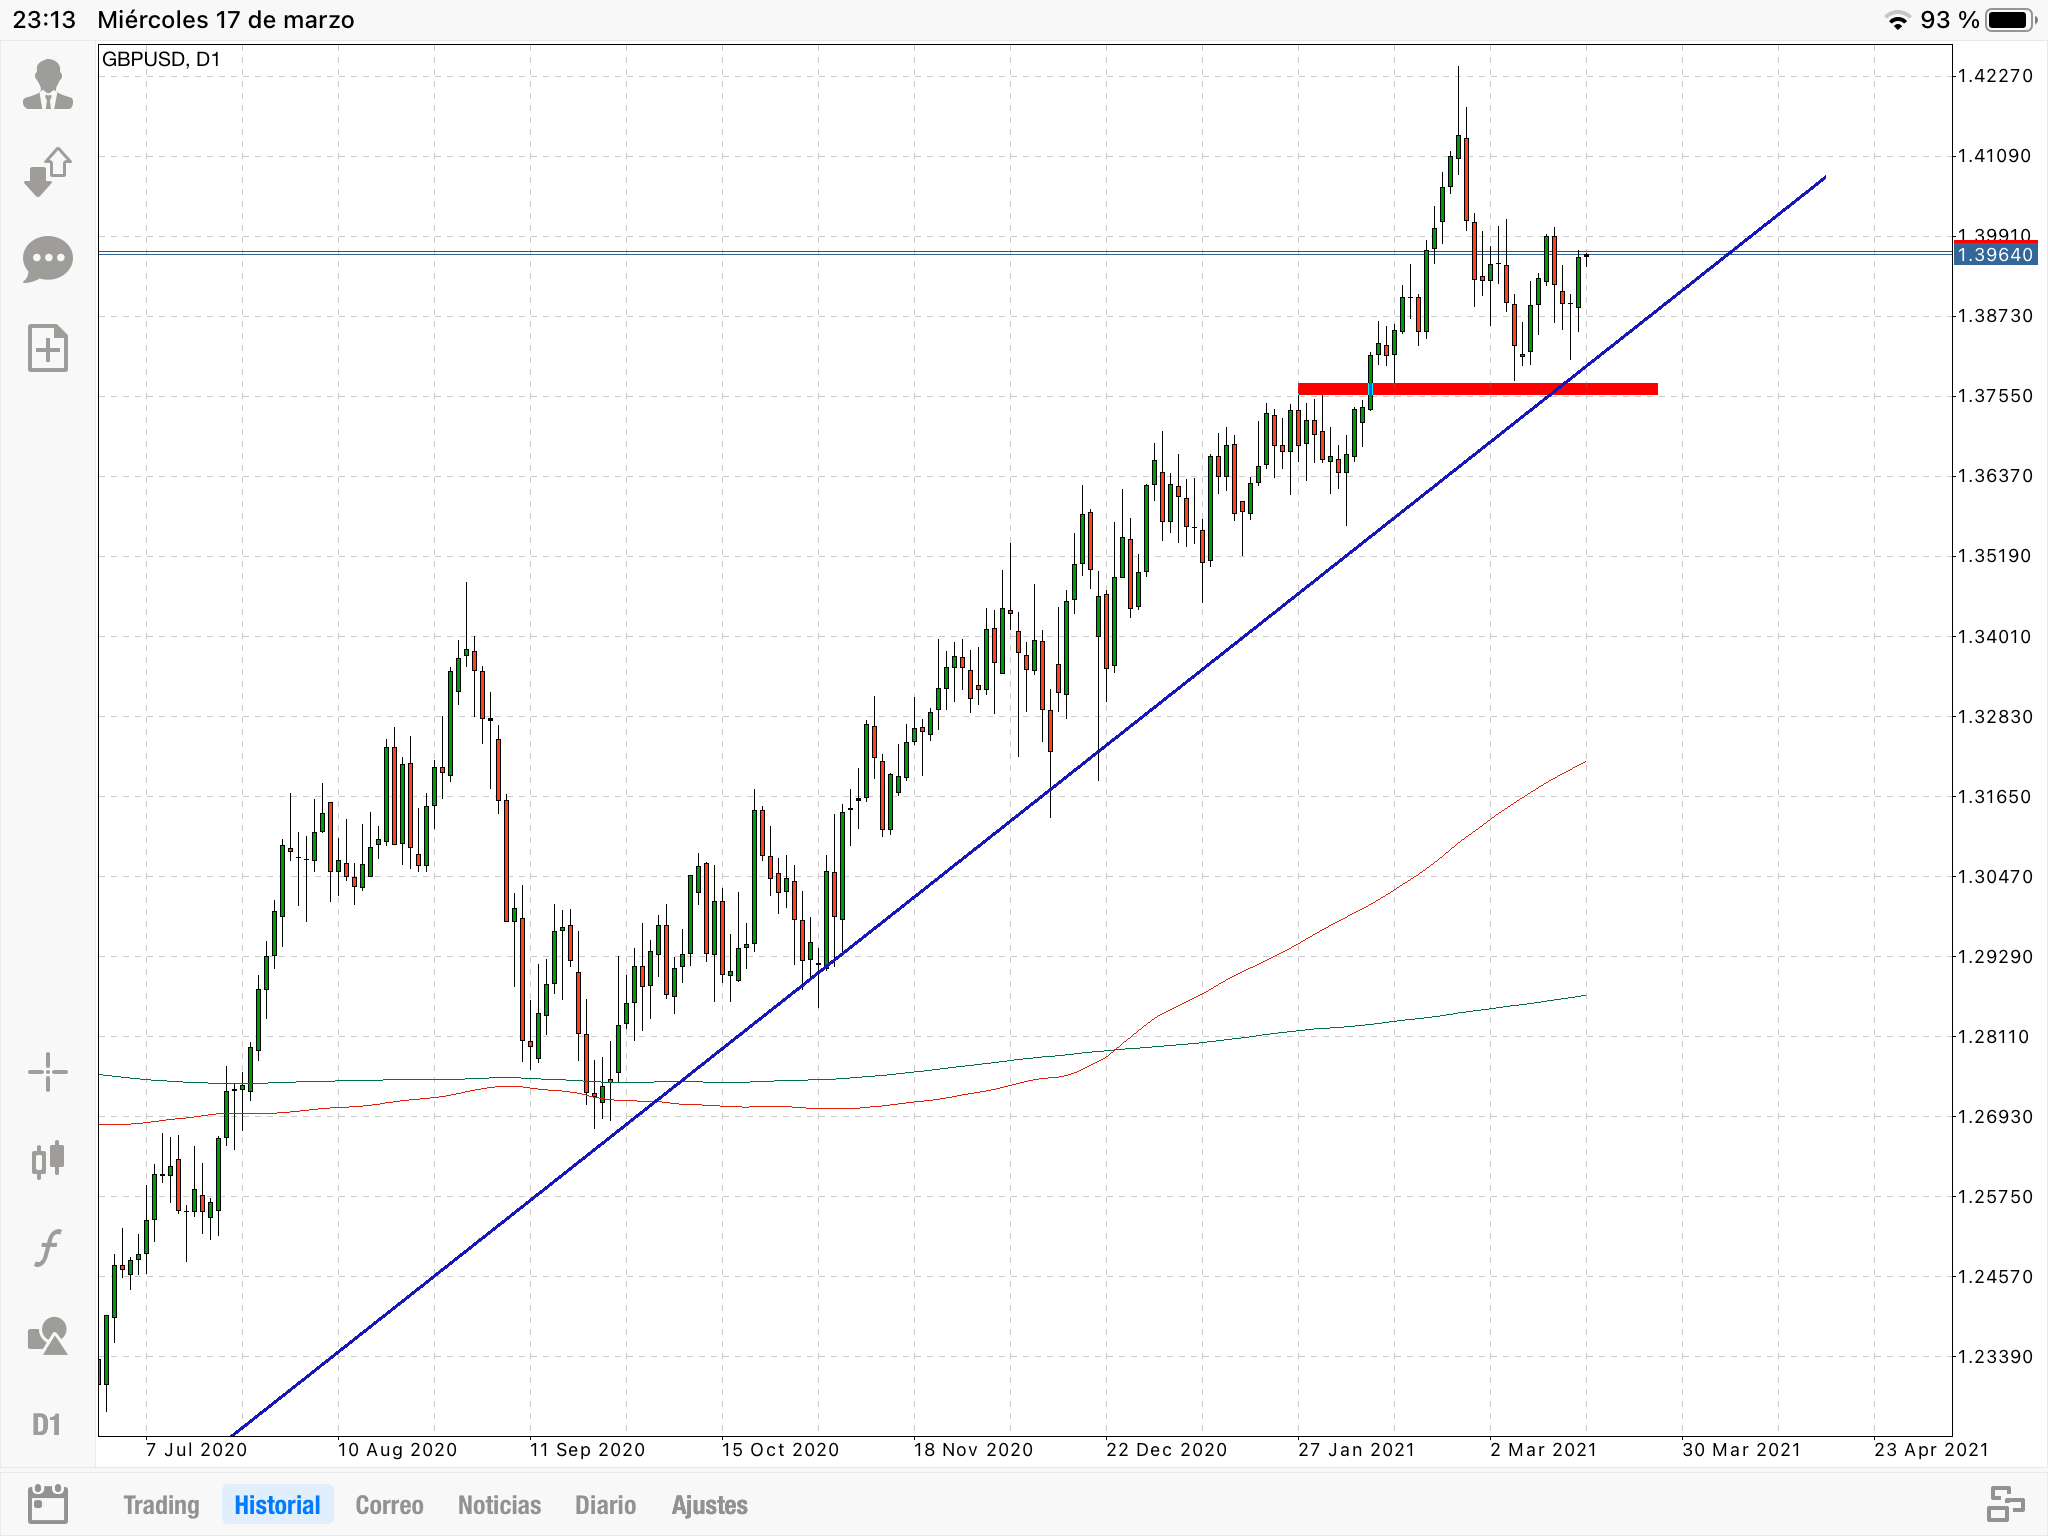2048x1536 pixels.
Task: Enable the crosshair cursor tool
Action: 47,1073
